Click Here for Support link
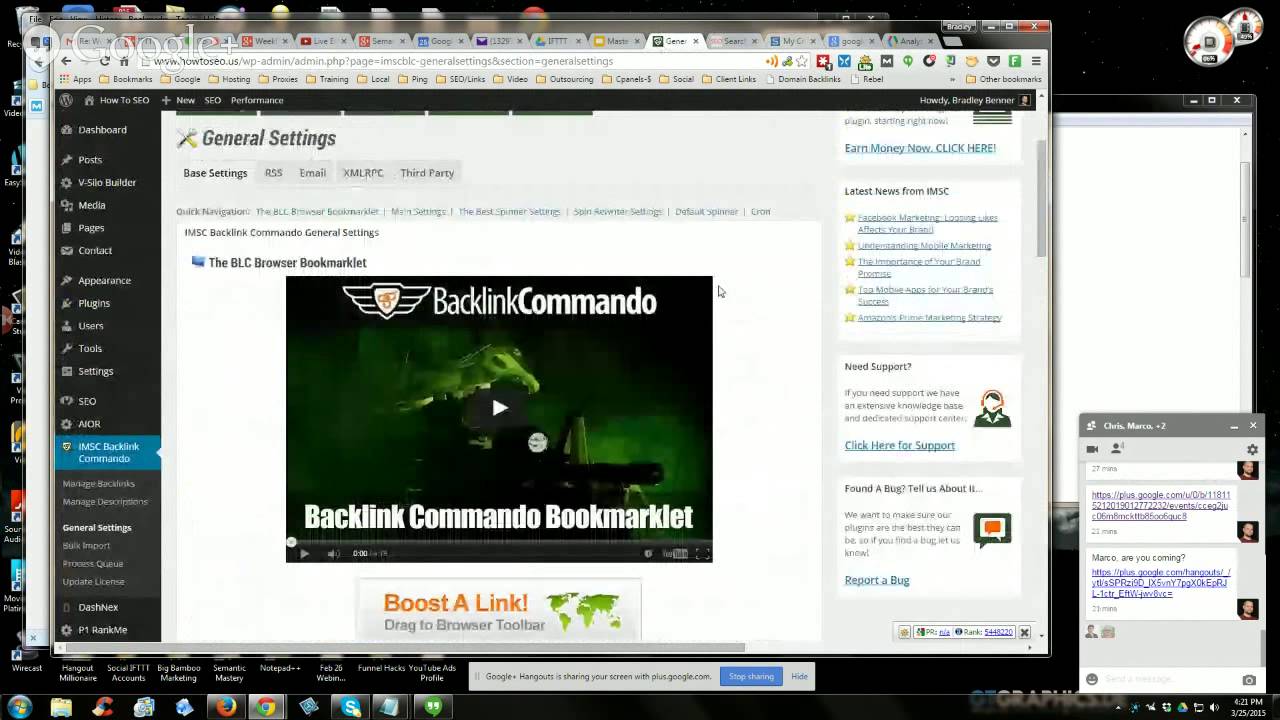Viewport: 1280px width, 720px height. pyautogui.click(x=899, y=446)
